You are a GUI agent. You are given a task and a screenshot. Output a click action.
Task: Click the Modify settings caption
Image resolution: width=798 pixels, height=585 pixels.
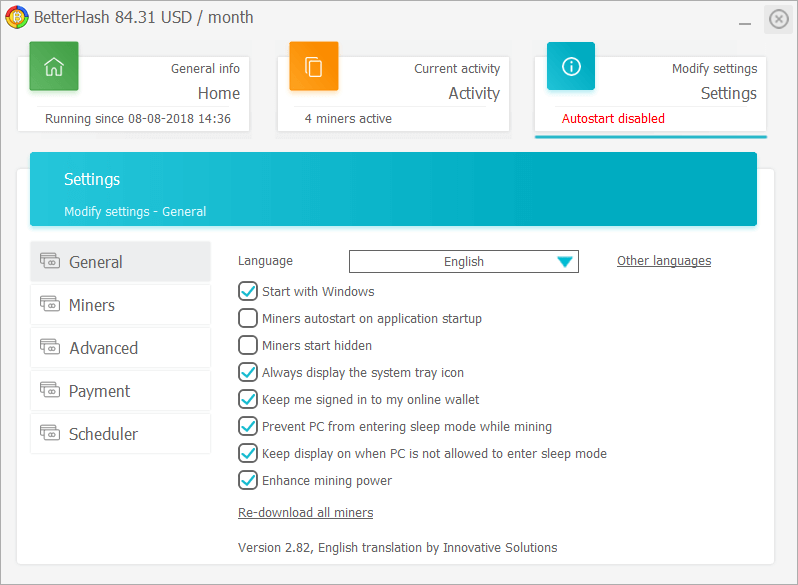[x=715, y=69]
